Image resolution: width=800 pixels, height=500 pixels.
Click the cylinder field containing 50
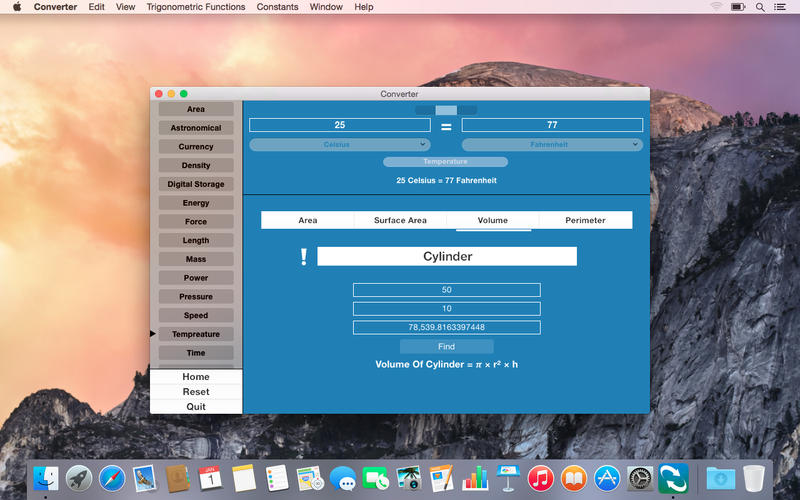pos(446,290)
